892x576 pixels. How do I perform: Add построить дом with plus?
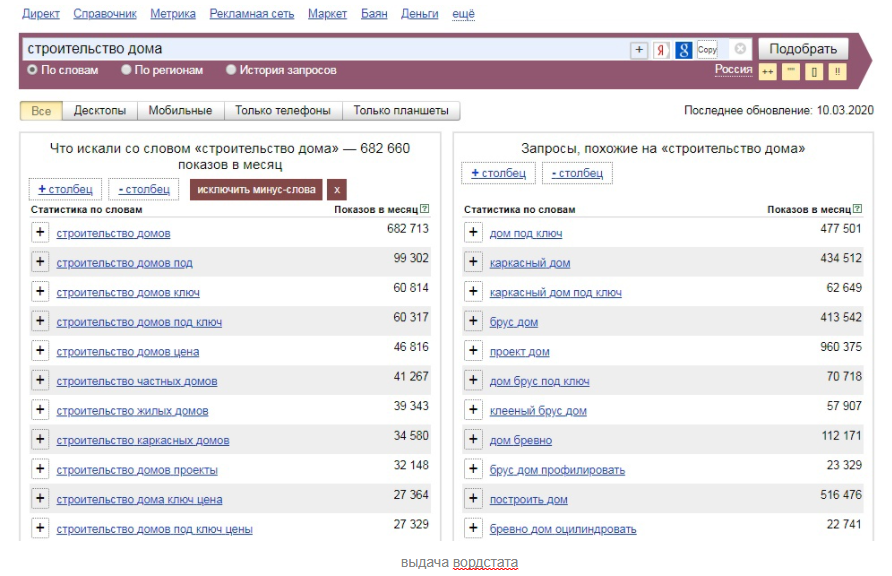(473, 498)
